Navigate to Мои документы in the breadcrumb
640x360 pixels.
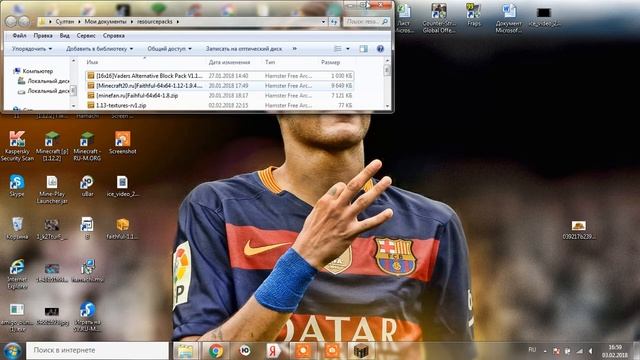pos(106,22)
